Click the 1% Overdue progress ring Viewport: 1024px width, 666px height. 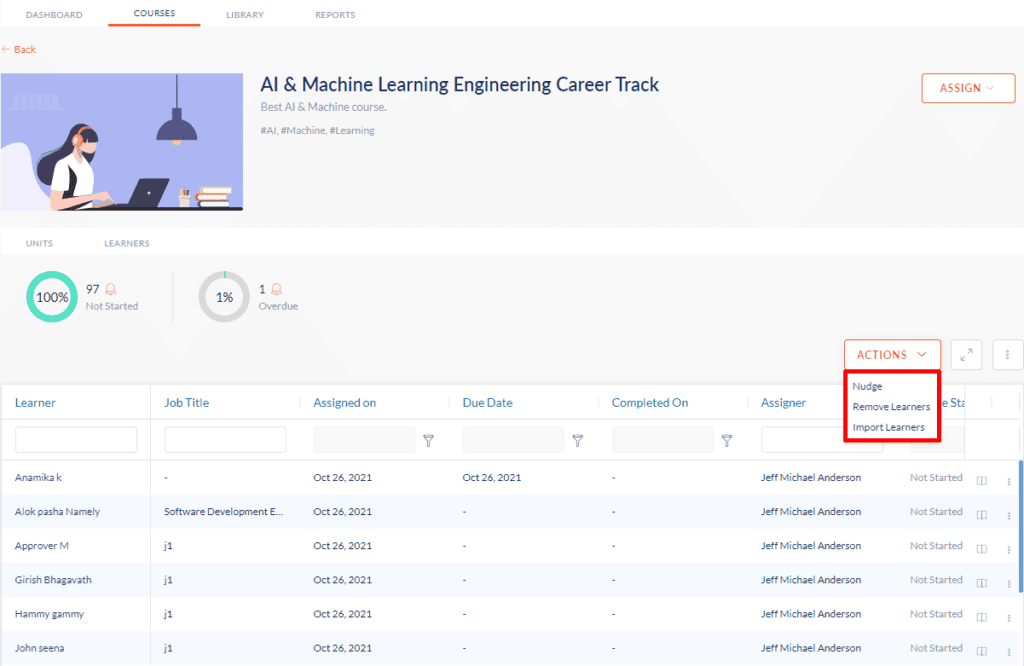tap(224, 297)
